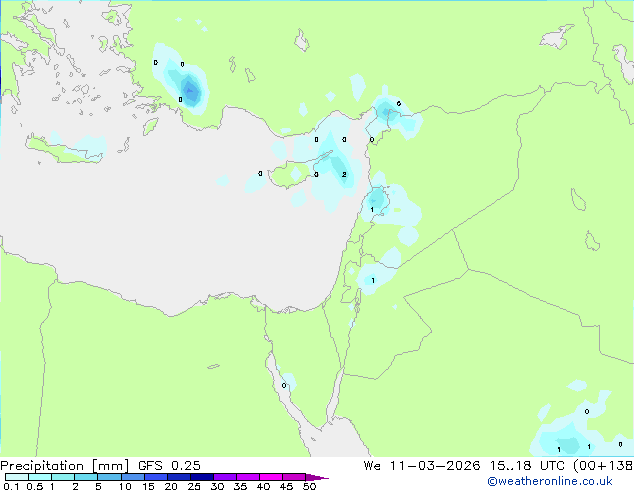
Task: Click the '15..18 UTC' time text
Action: coord(527,466)
